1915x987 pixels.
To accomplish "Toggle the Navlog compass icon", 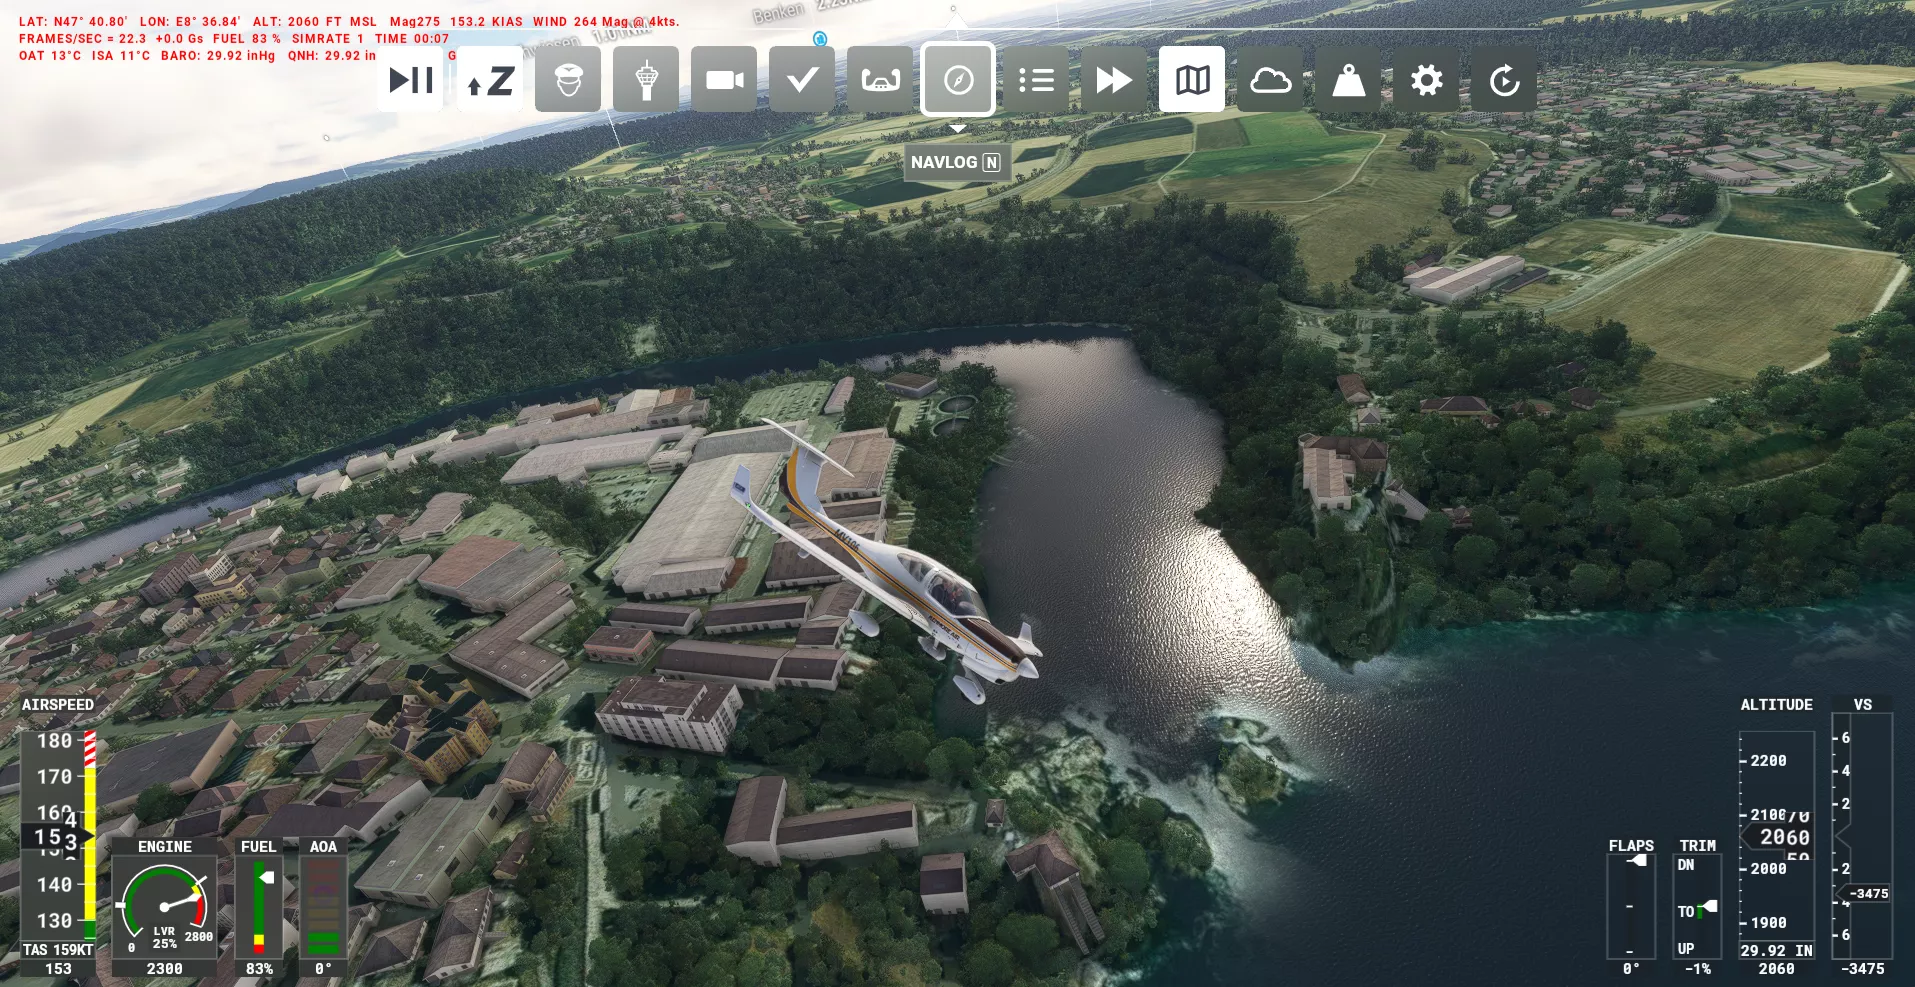I will coord(958,79).
